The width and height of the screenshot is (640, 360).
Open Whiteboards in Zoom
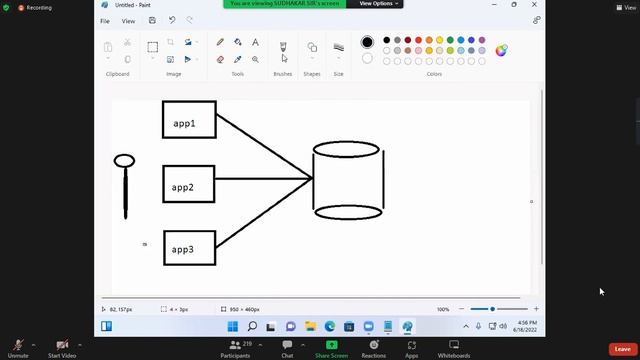[x=454, y=349]
